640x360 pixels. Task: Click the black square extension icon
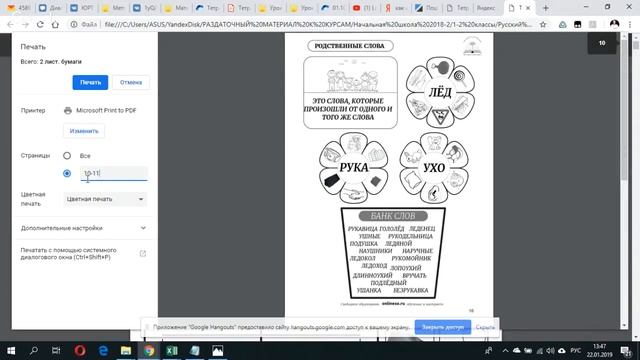coord(578,24)
